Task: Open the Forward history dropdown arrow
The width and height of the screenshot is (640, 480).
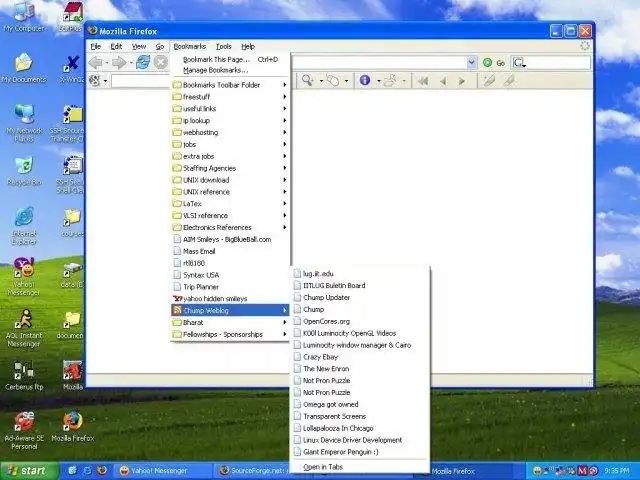Action: (x=131, y=63)
